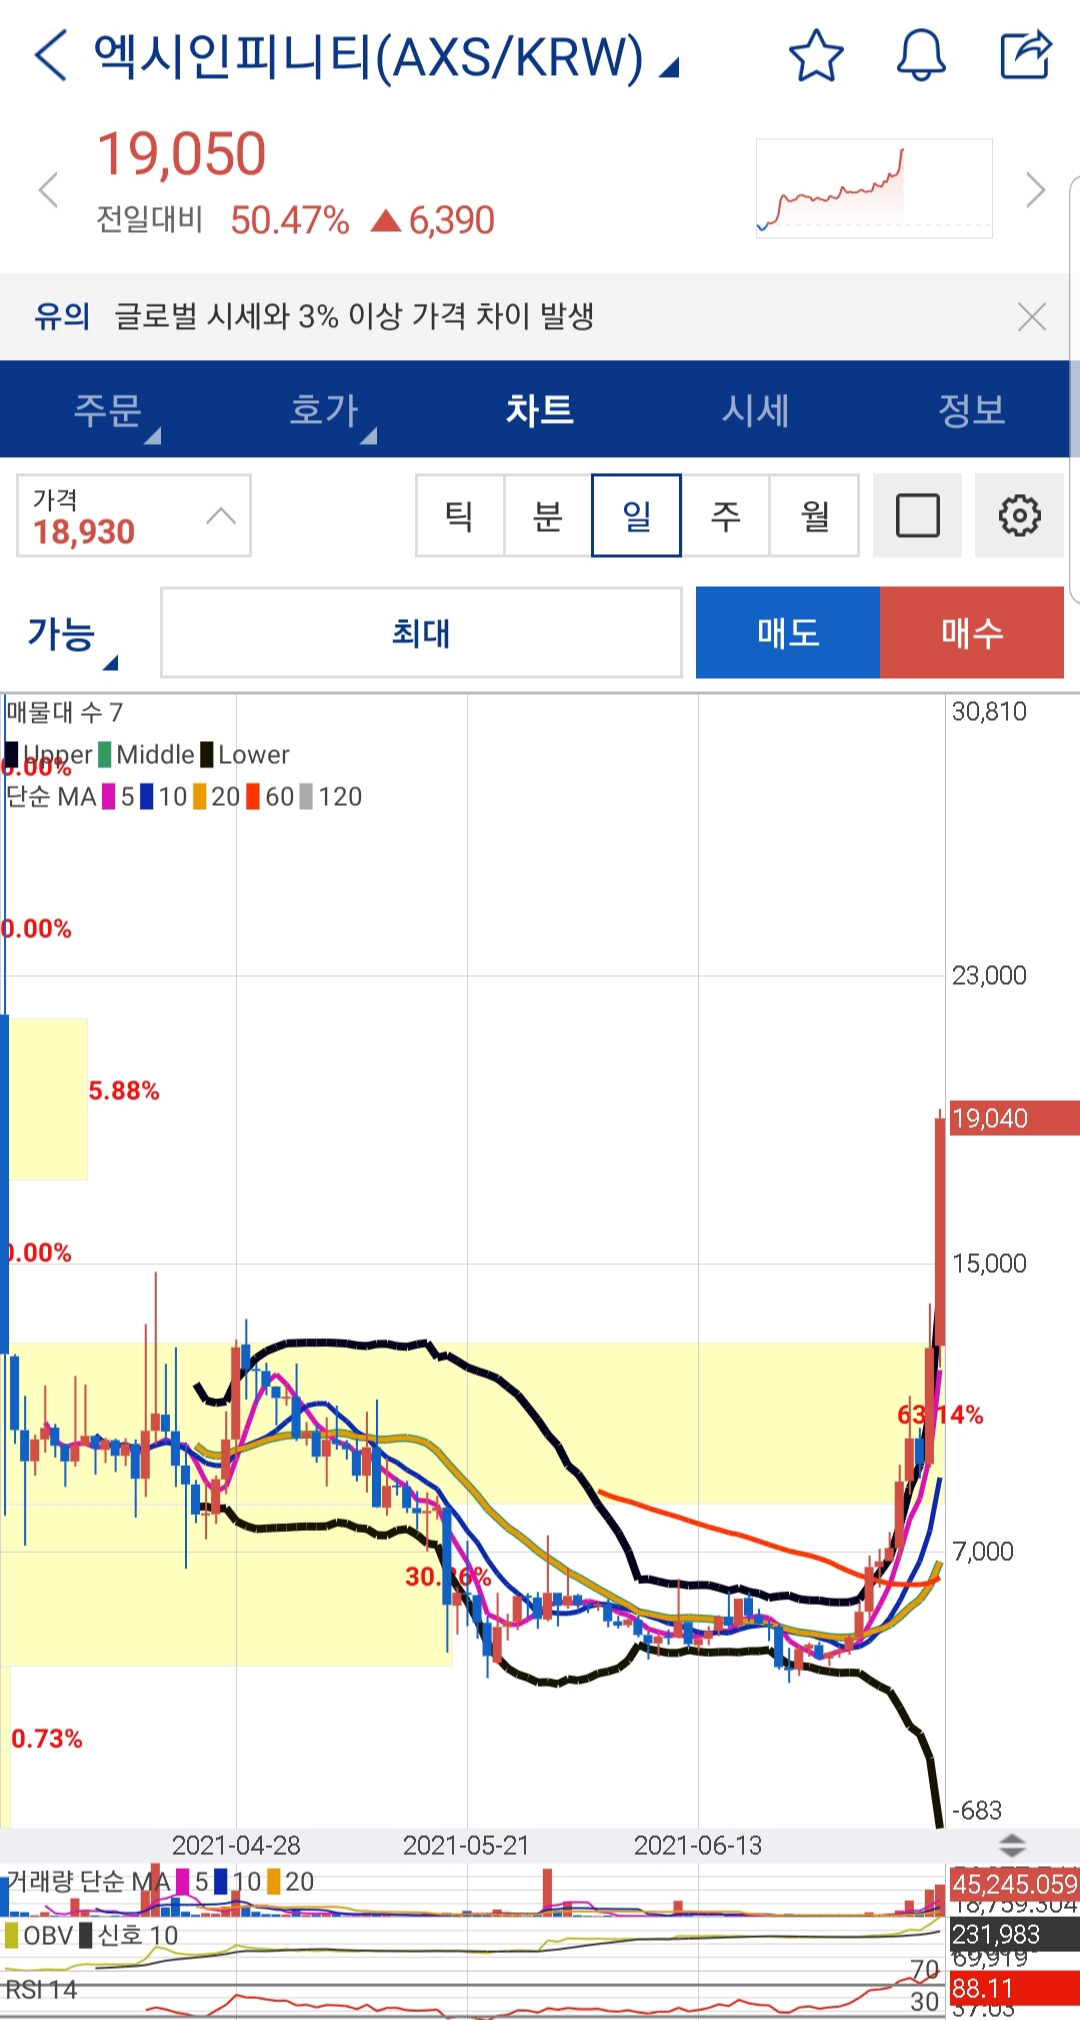Click the current price 19,050

182,154
